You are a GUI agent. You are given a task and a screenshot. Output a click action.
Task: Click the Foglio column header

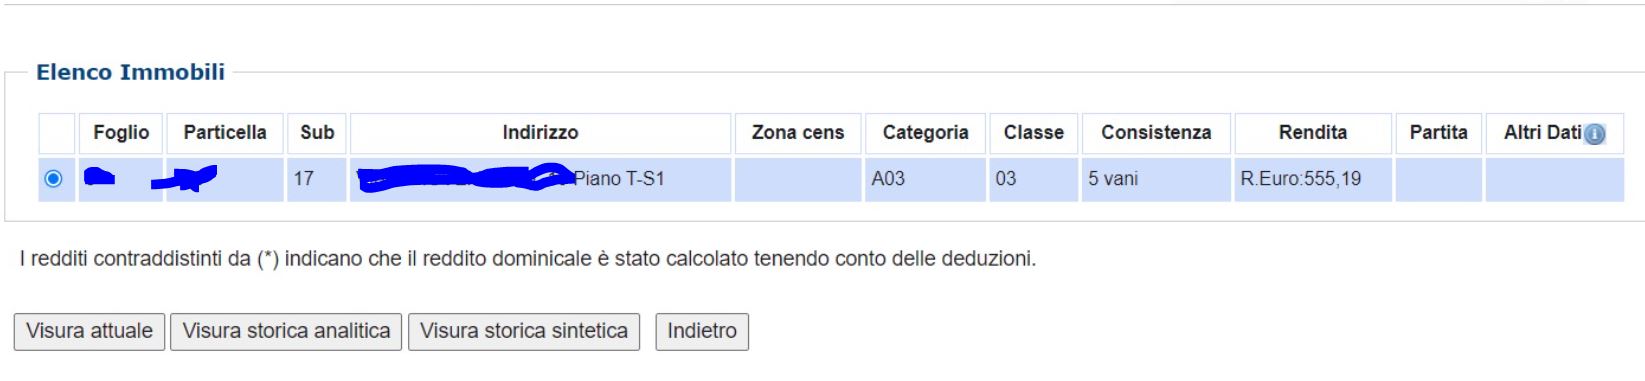(121, 133)
